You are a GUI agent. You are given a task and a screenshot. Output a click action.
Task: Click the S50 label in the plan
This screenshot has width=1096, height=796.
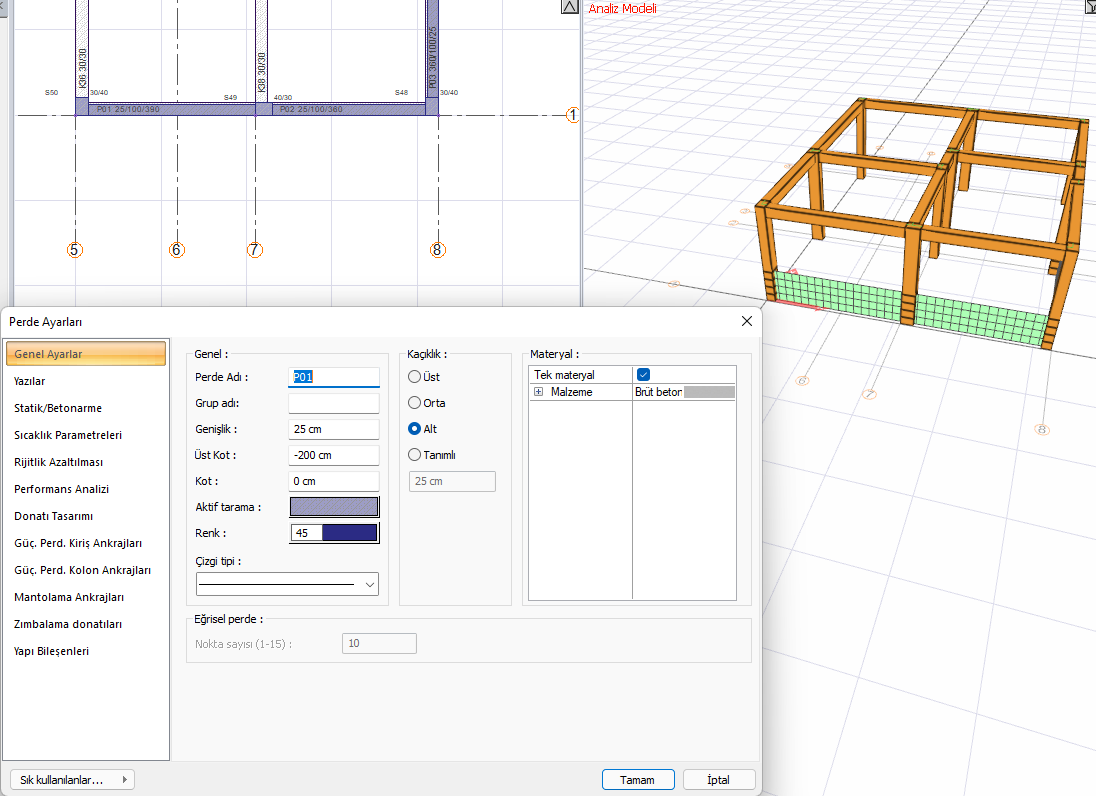[52, 92]
